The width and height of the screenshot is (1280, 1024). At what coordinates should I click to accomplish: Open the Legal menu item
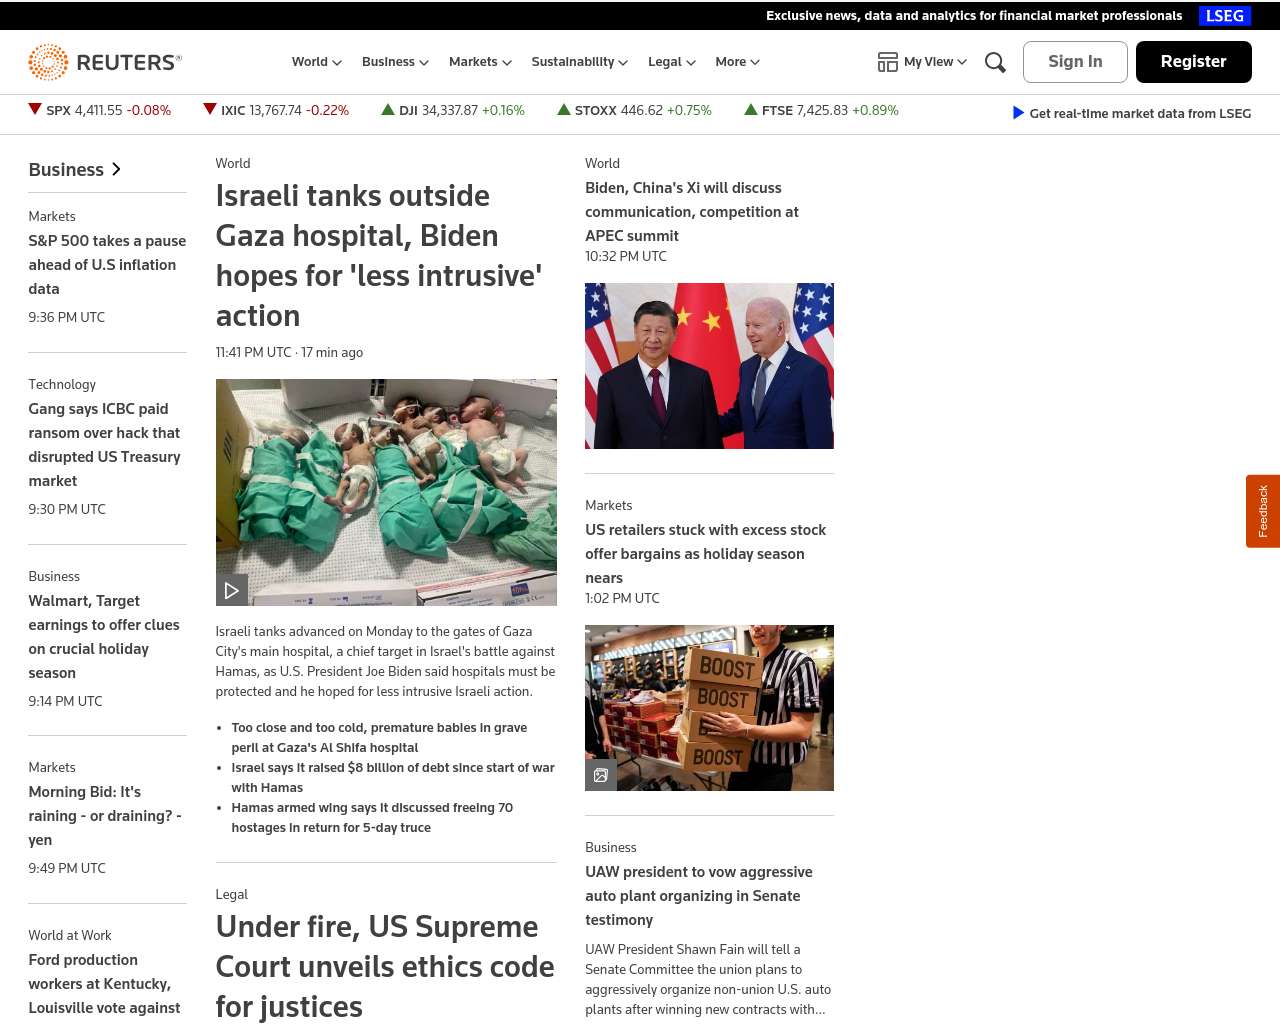tap(671, 62)
